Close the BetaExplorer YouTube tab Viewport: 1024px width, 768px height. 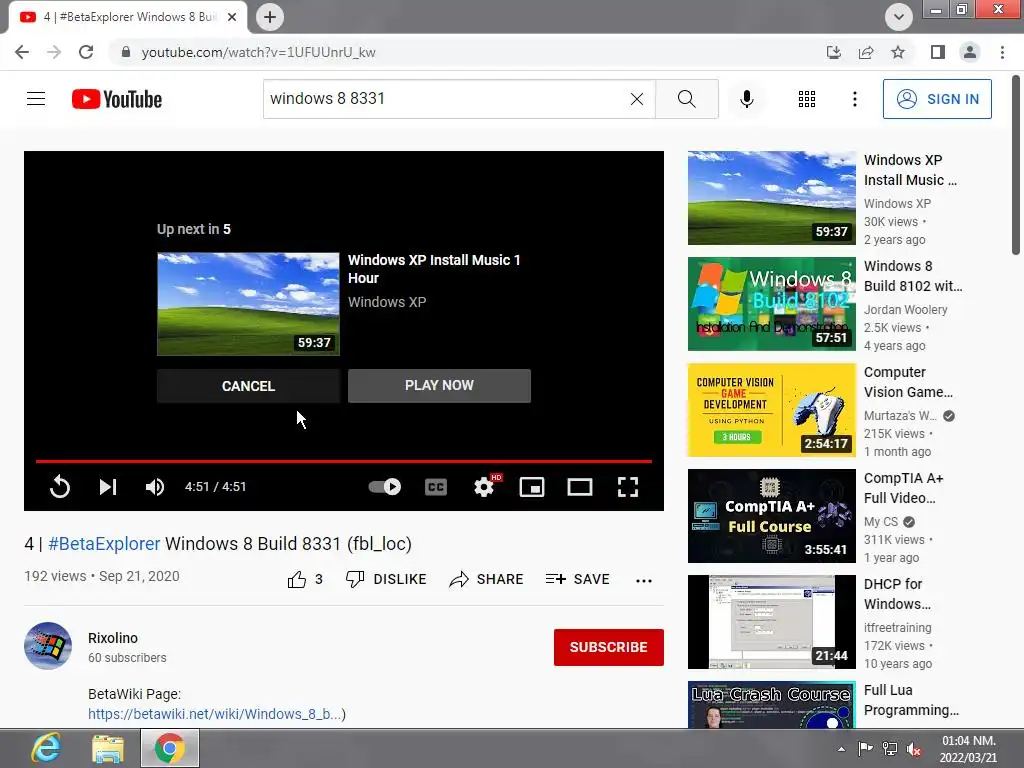point(232,17)
